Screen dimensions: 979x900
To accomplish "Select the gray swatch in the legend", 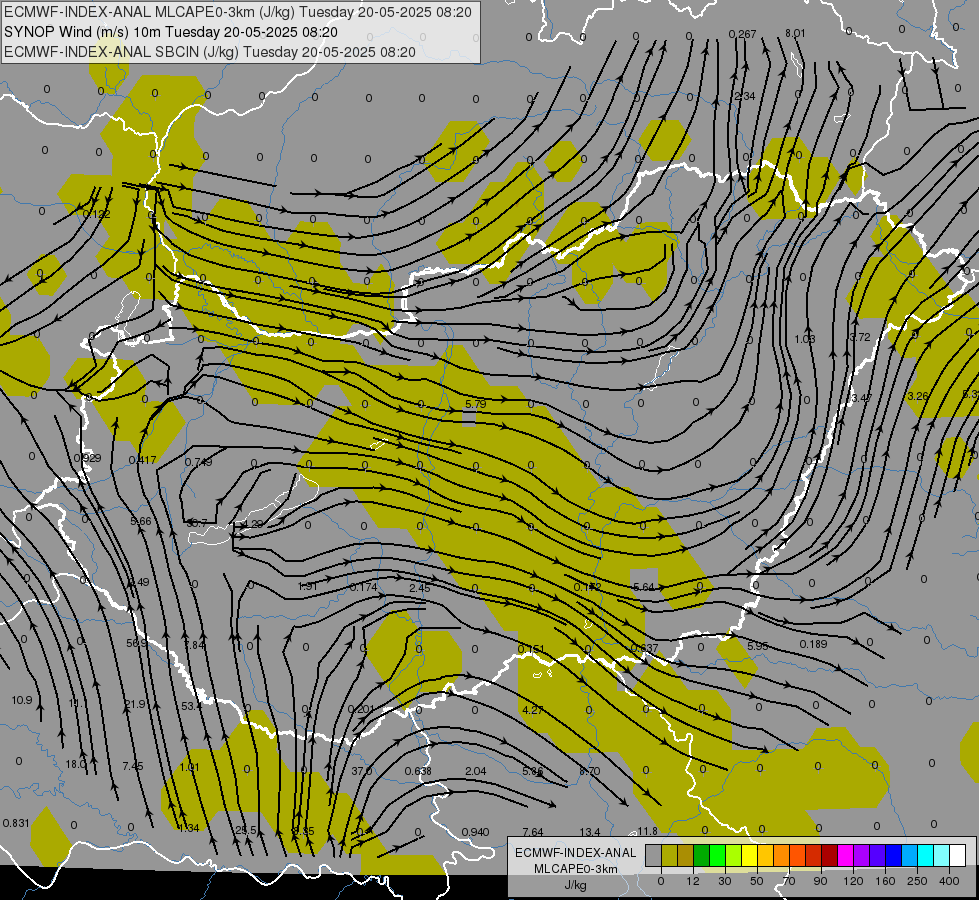I will click(653, 855).
